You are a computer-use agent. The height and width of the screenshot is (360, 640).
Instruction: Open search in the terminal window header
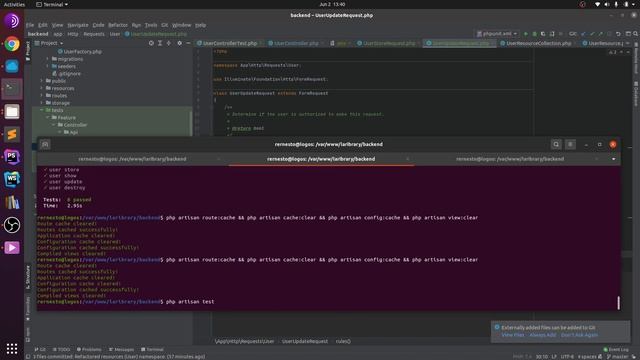pyautogui.click(x=556, y=144)
